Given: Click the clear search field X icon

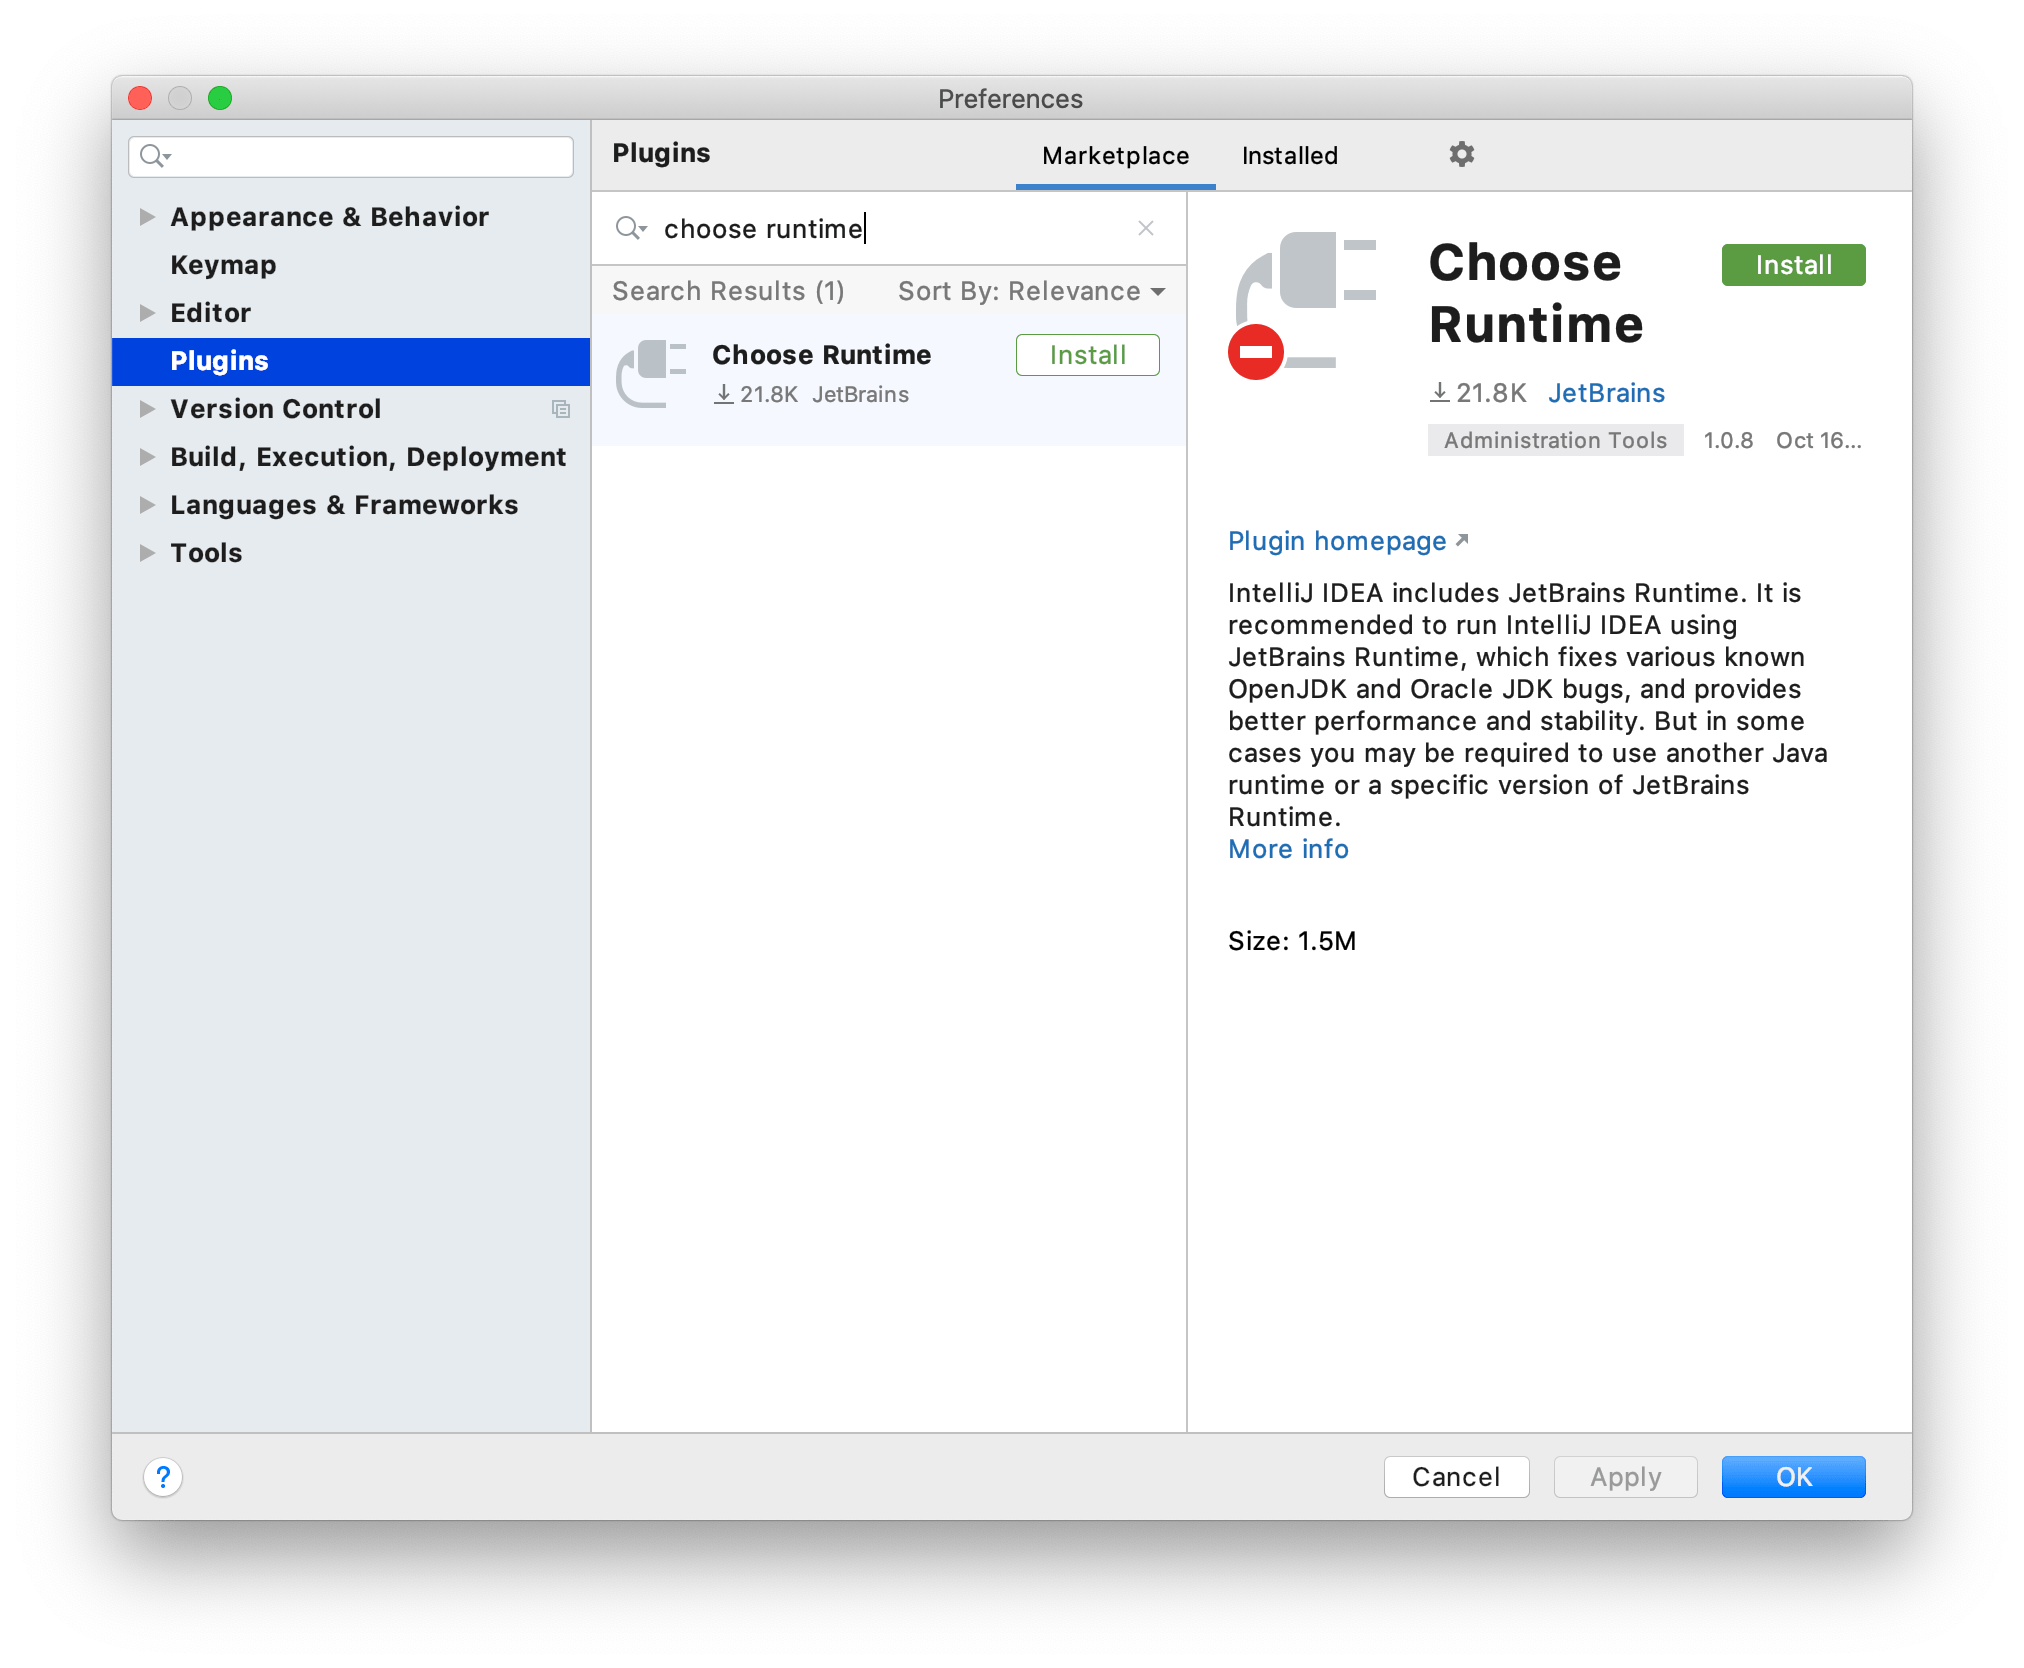Looking at the screenshot, I should coord(1146,229).
